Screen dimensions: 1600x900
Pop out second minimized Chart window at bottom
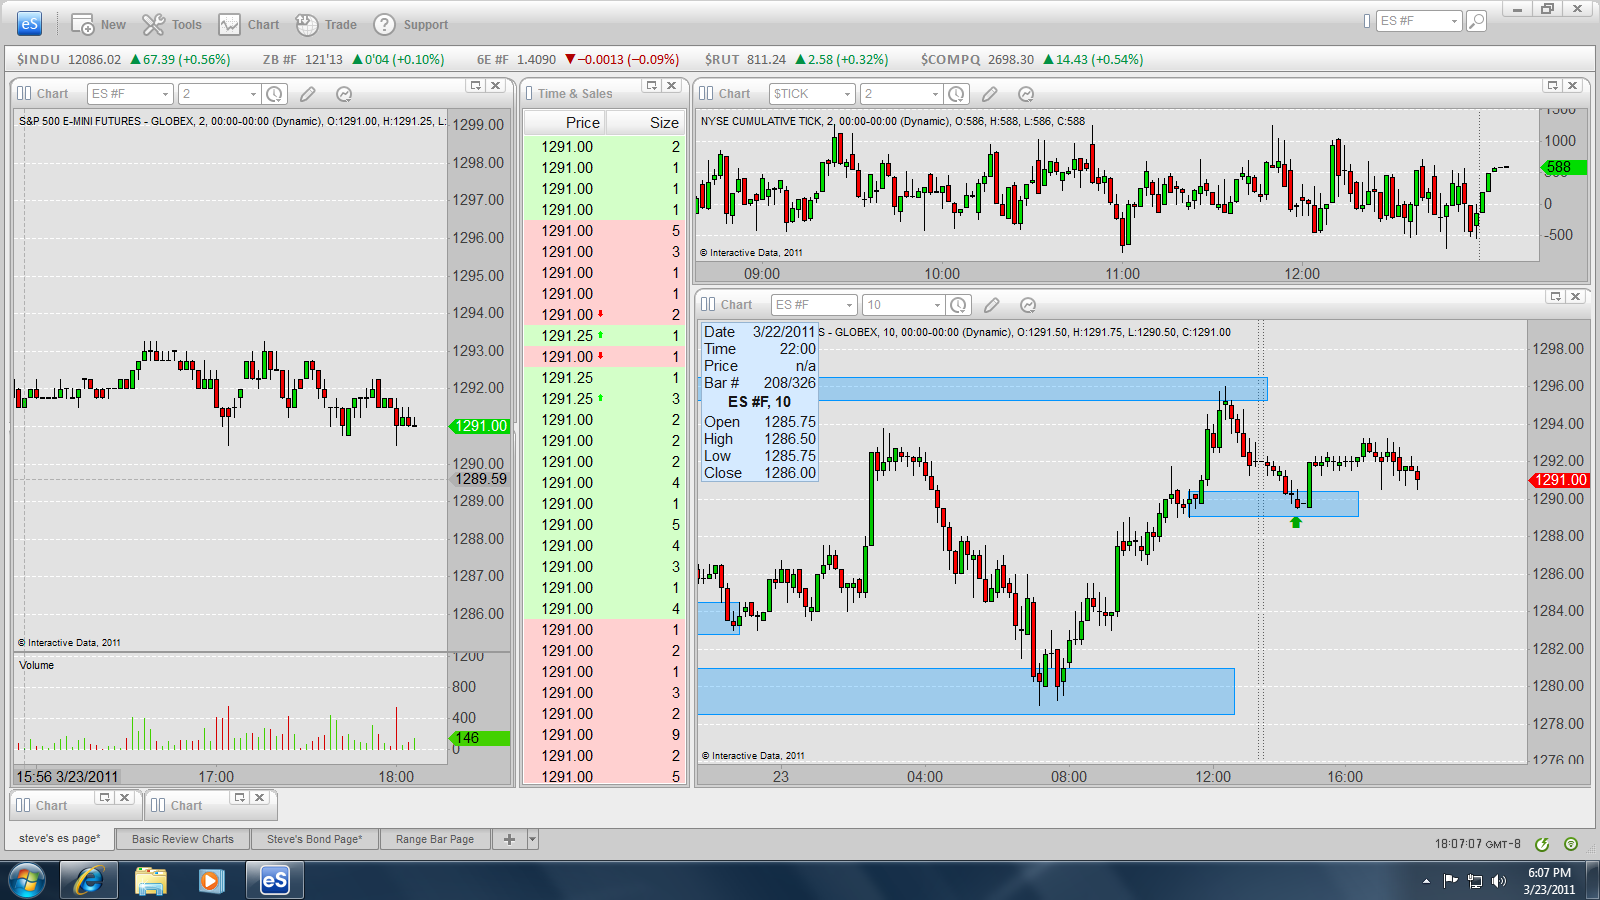point(240,798)
